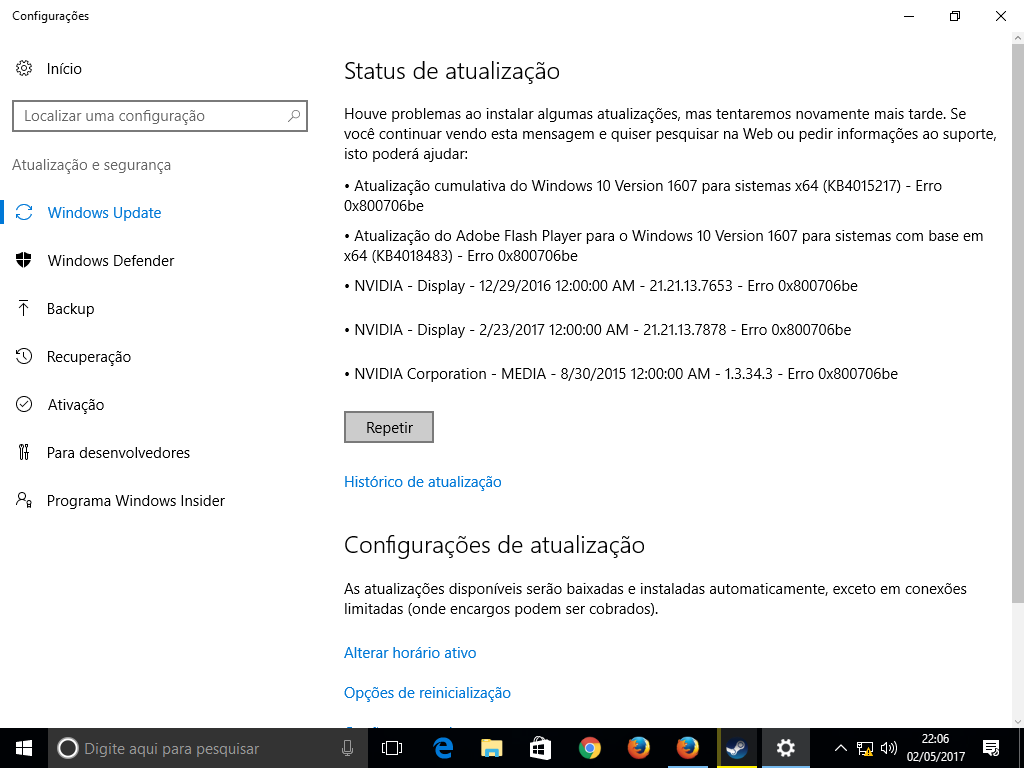Open the Windows Store taskbar icon
The width and height of the screenshot is (1024, 768).
click(x=540, y=748)
